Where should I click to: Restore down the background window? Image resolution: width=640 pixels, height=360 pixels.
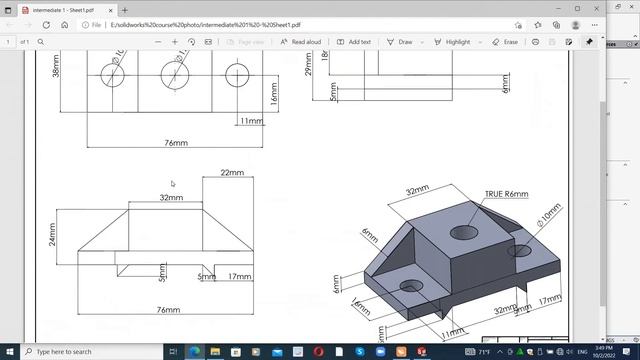tap(618, 6)
